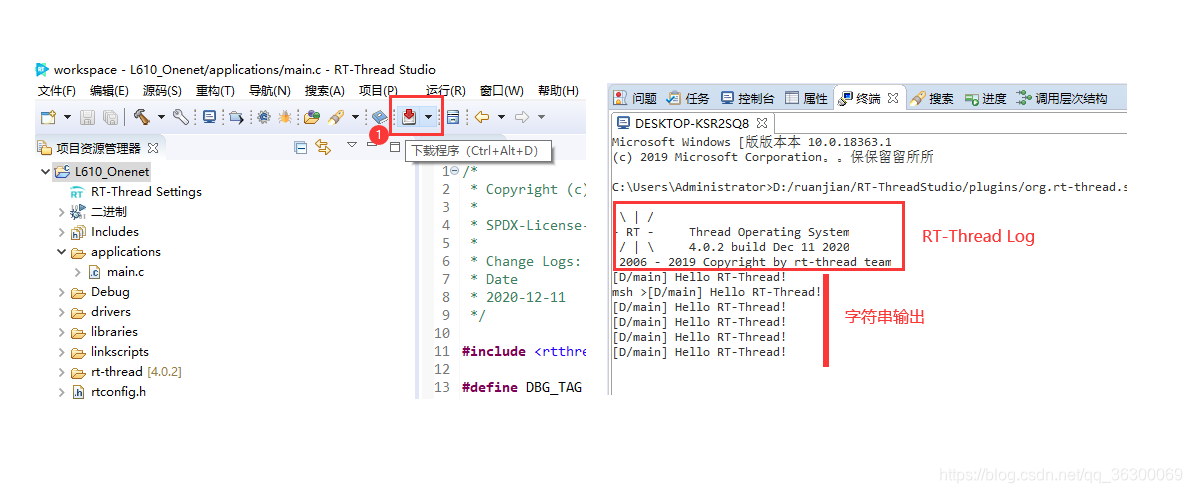
Task: Fold the comment block at line 1
Action: pyautogui.click(x=455, y=172)
